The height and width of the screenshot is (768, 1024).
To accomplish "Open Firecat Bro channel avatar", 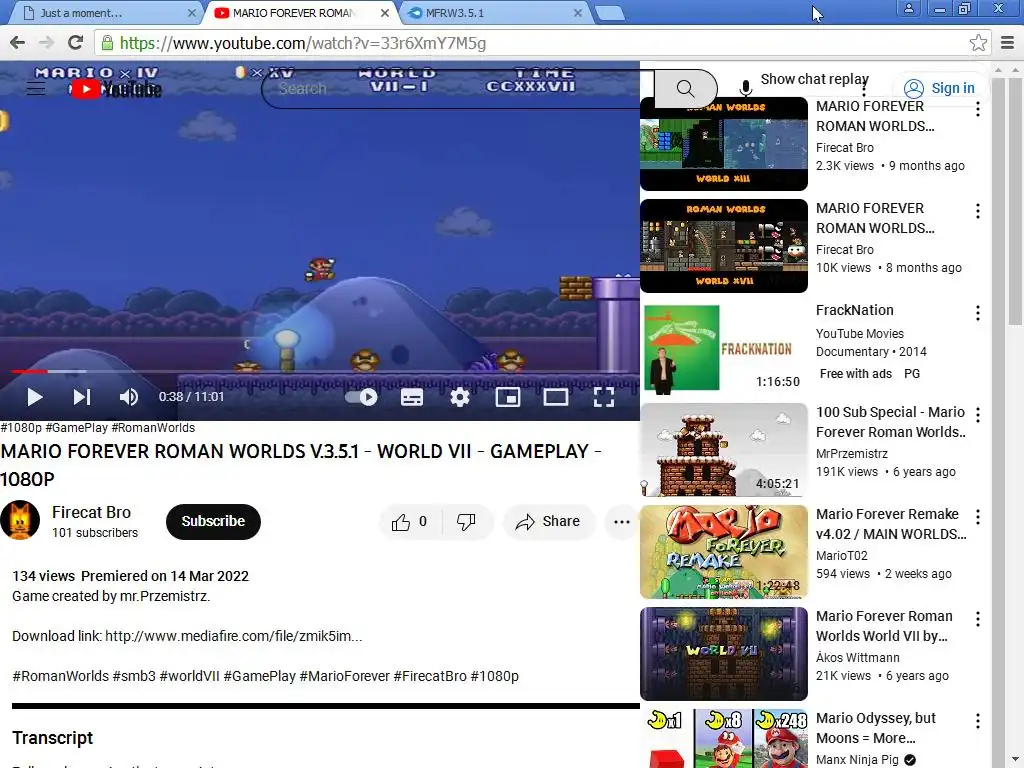I will 20,520.
